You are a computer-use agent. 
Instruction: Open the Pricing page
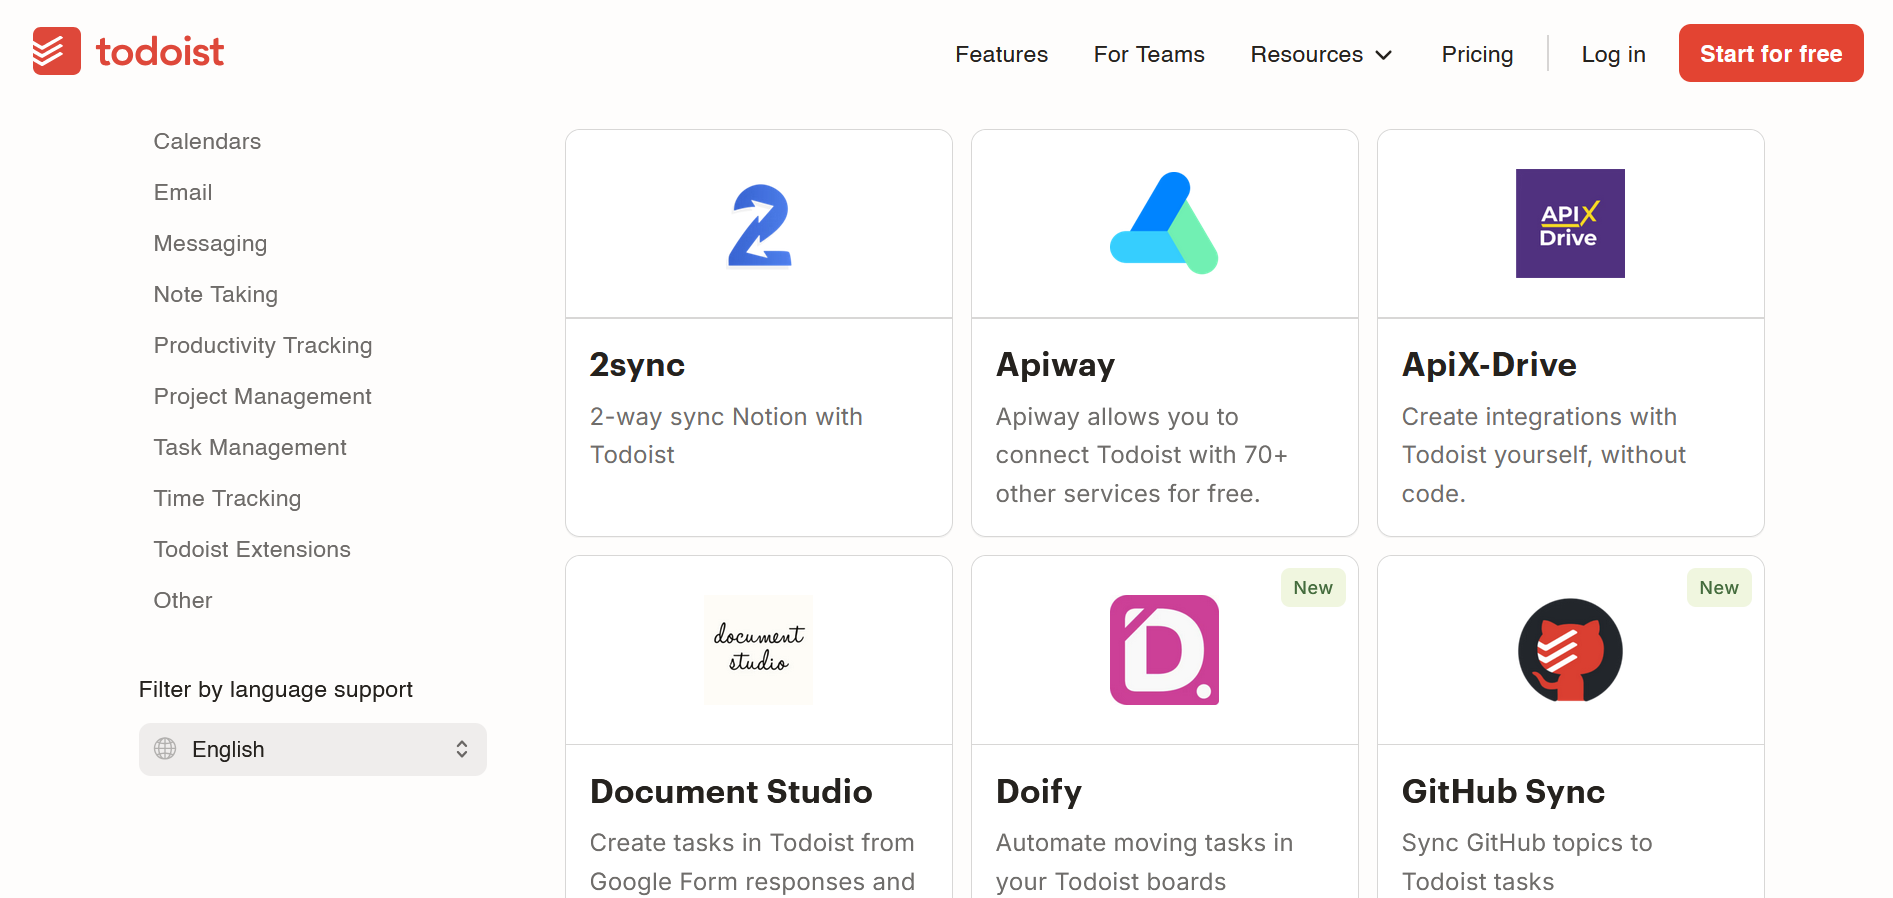[1477, 54]
